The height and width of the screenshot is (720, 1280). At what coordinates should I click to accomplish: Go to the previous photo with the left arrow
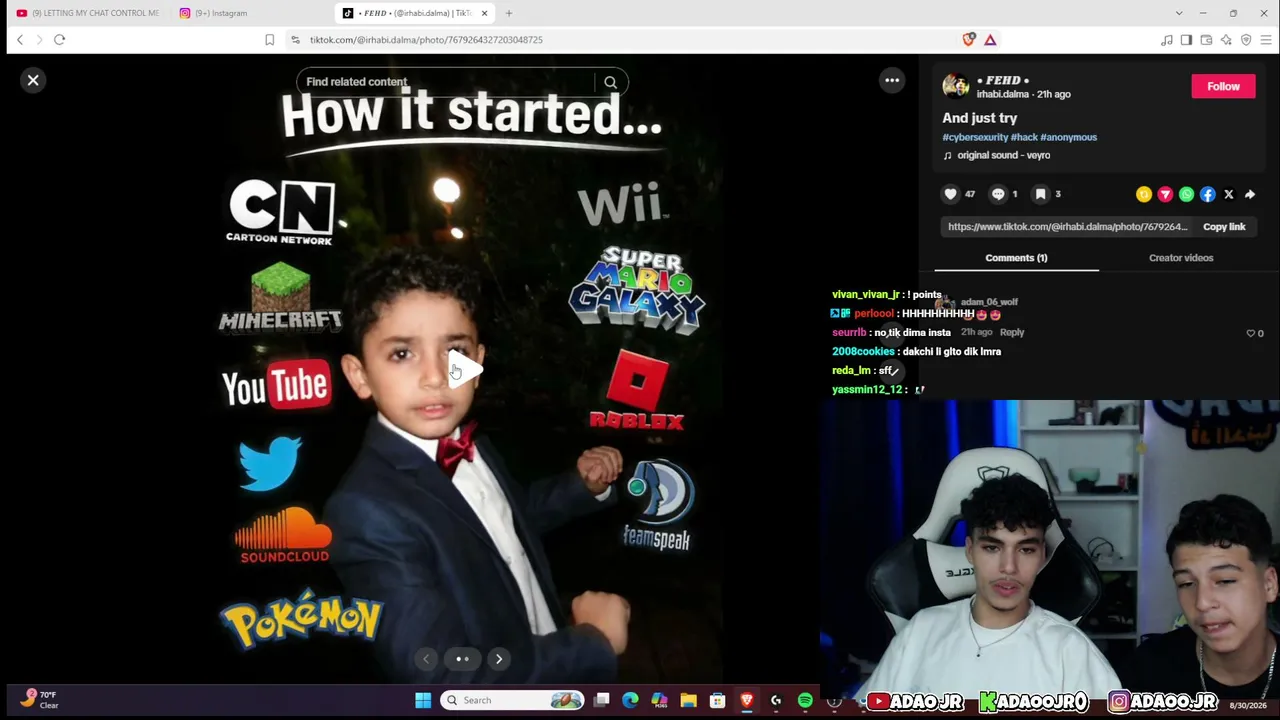[426, 658]
